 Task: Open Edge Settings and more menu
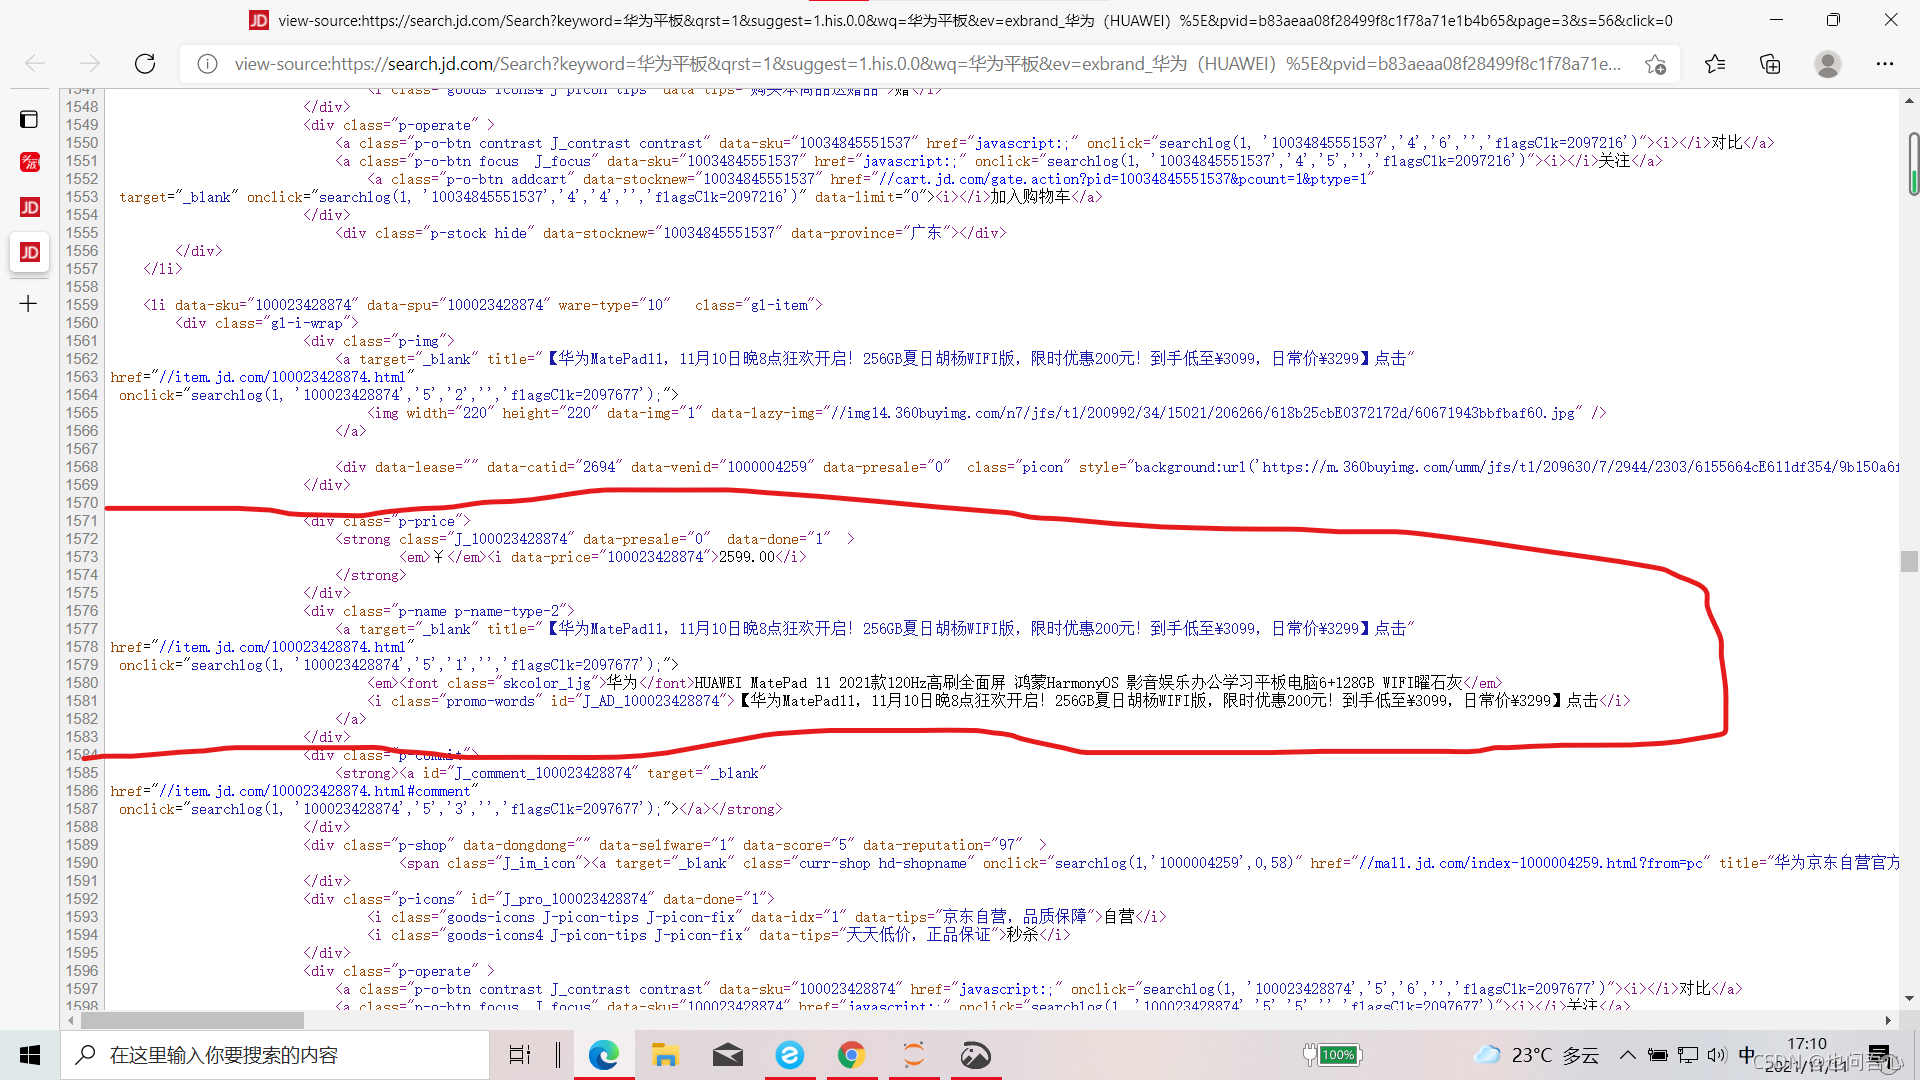point(1885,64)
